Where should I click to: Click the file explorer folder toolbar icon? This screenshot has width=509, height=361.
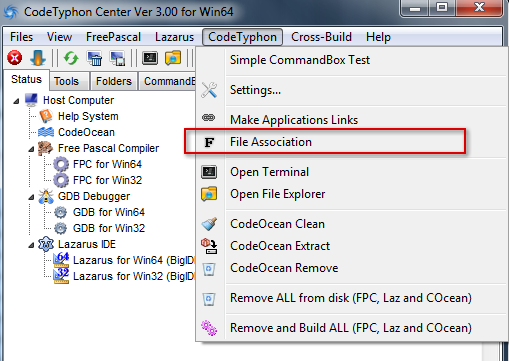coord(173,58)
